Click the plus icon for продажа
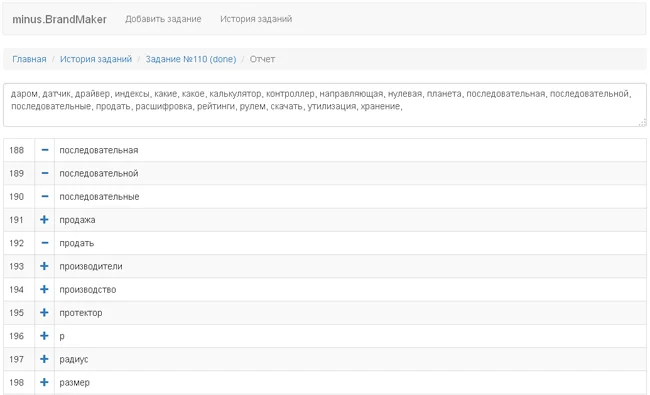The width and height of the screenshot is (650, 395). pos(44,220)
